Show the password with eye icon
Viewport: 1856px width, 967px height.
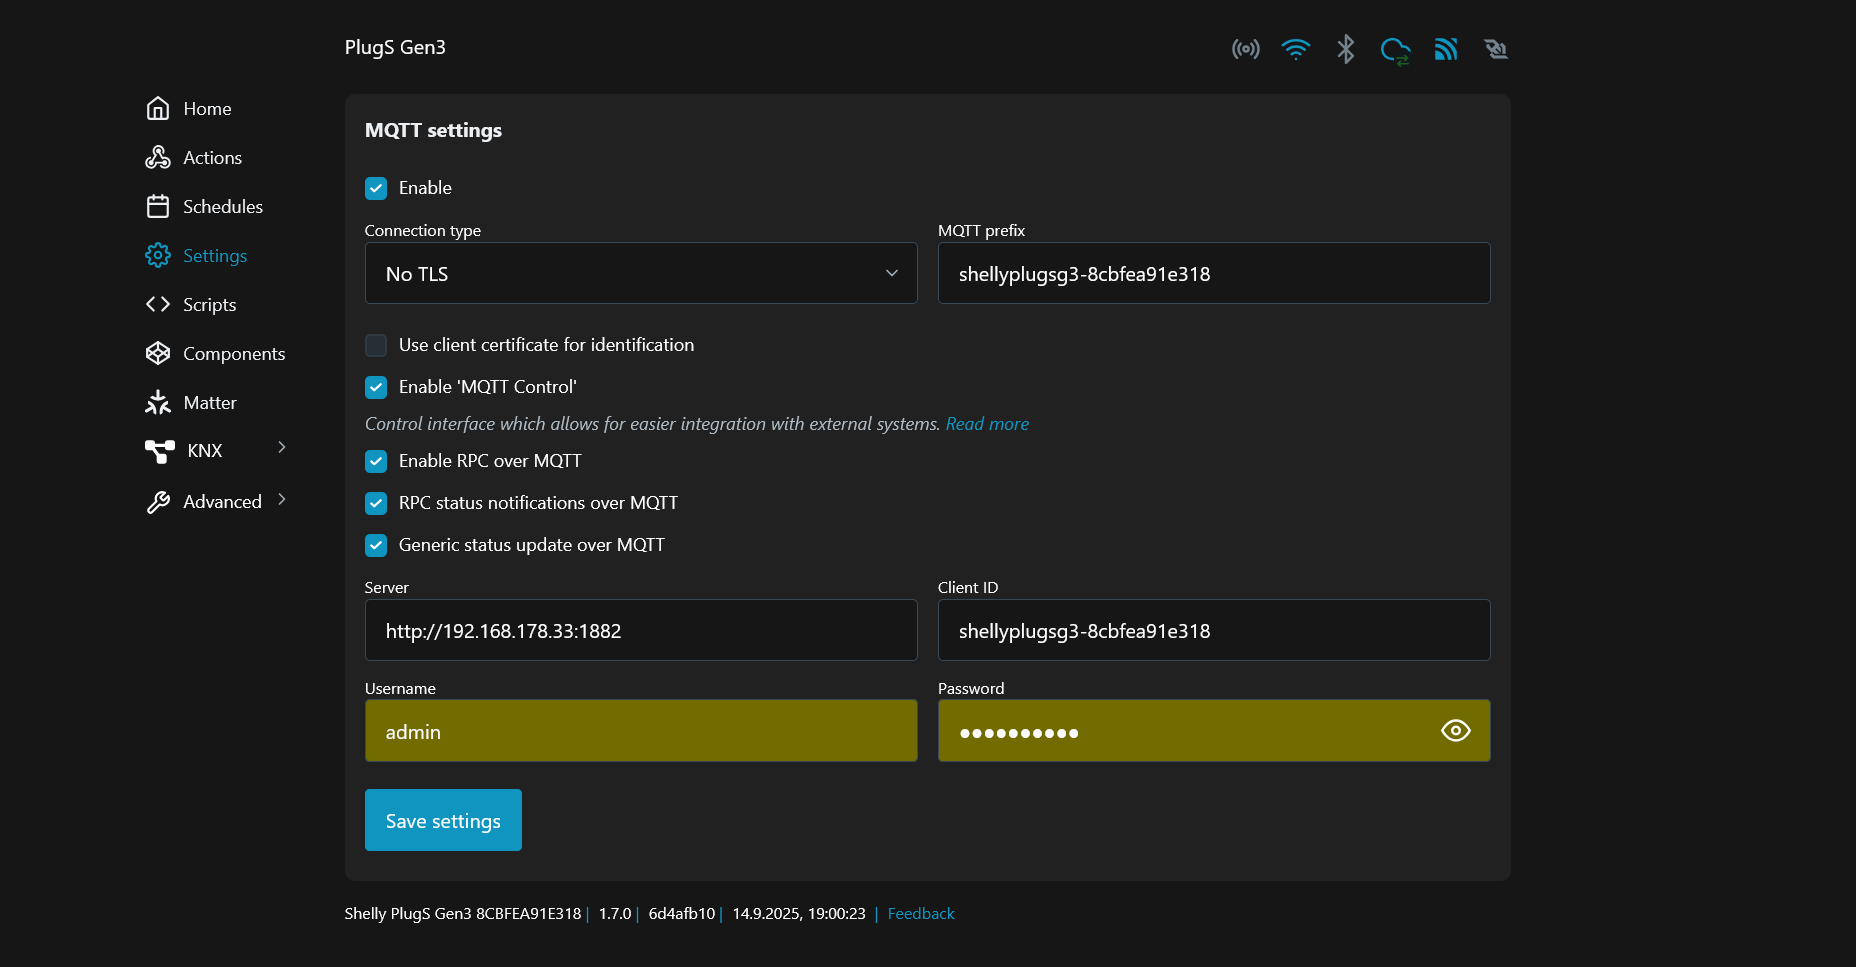point(1455,731)
